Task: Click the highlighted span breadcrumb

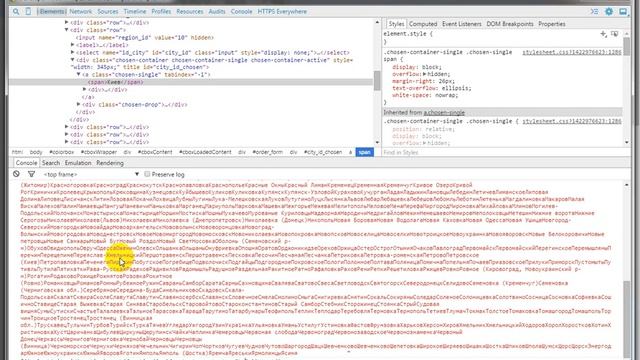Action: pyautogui.click(x=364, y=152)
